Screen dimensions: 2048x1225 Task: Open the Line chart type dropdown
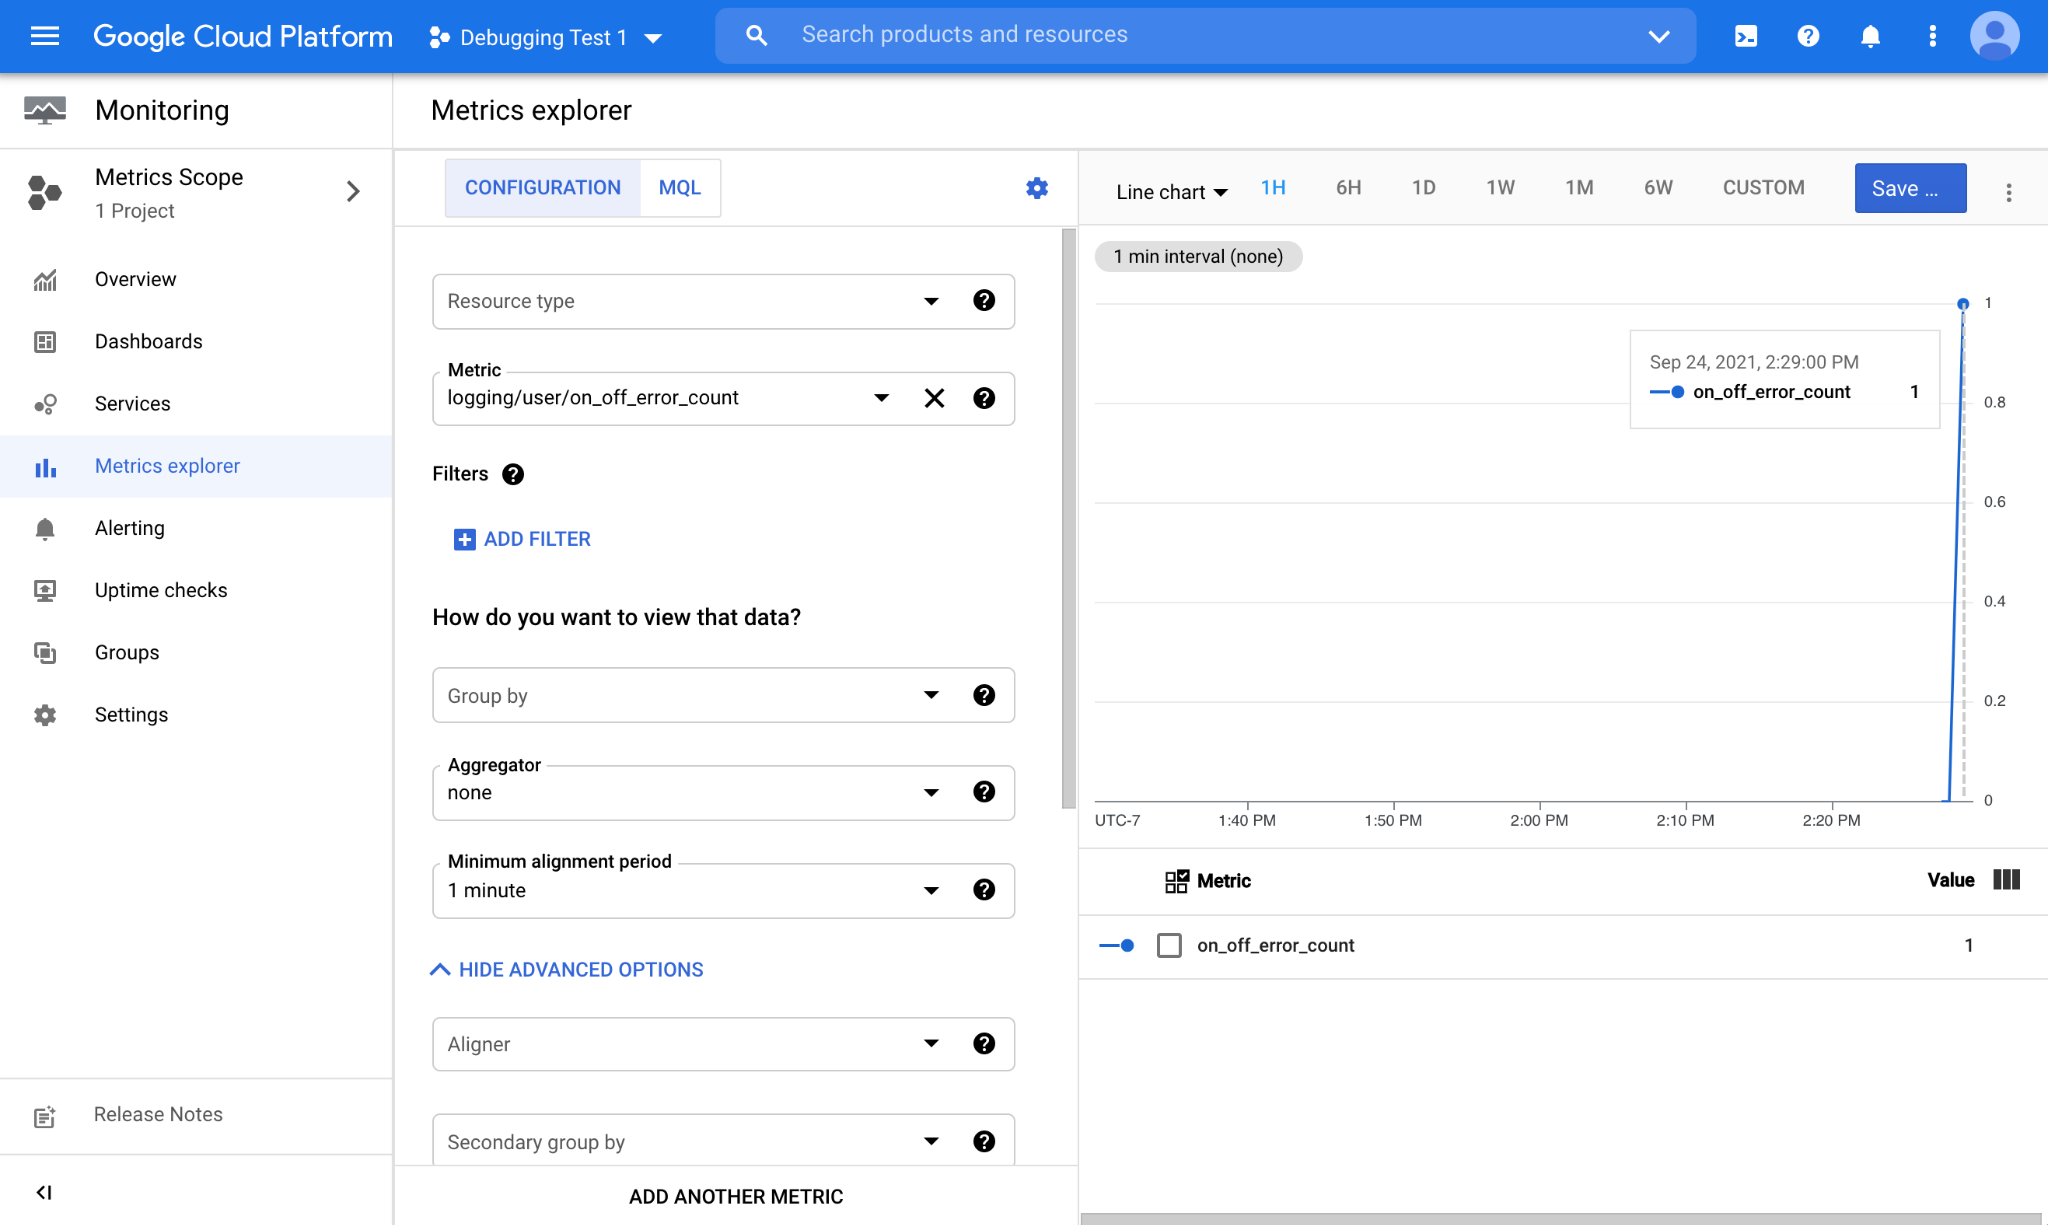coord(1171,192)
